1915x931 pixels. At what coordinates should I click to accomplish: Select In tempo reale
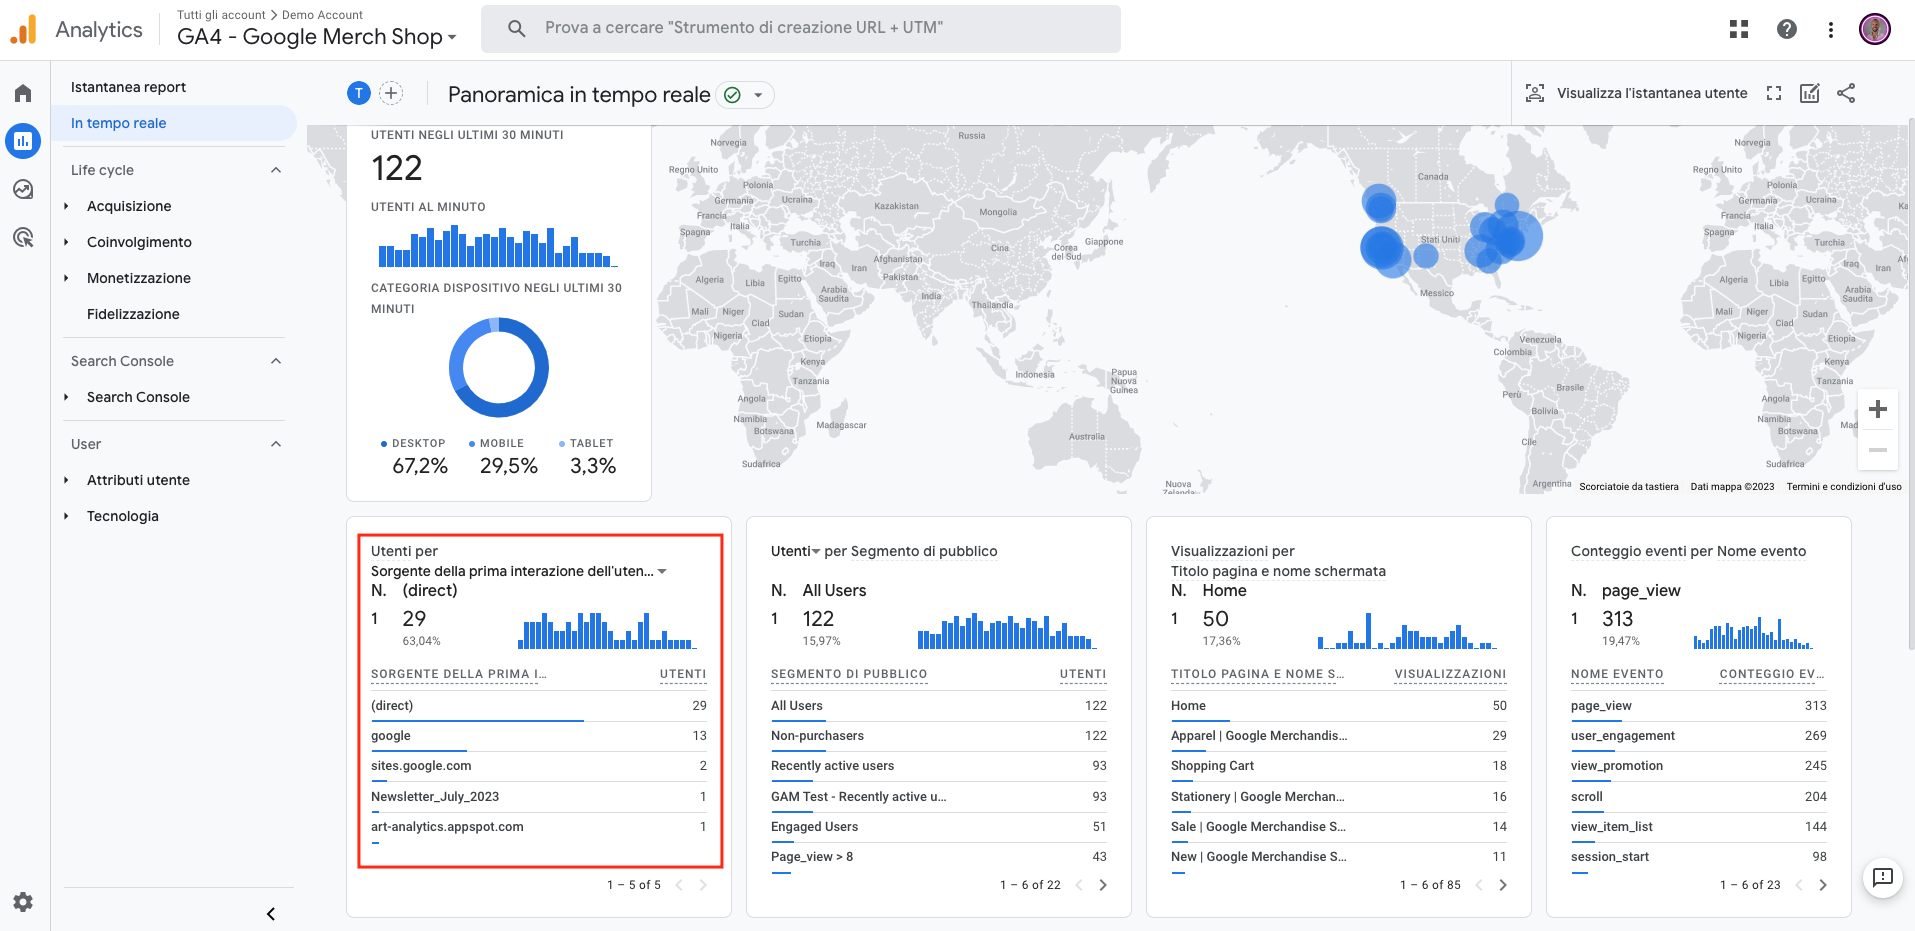pyautogui.click(x=174, y=123)
